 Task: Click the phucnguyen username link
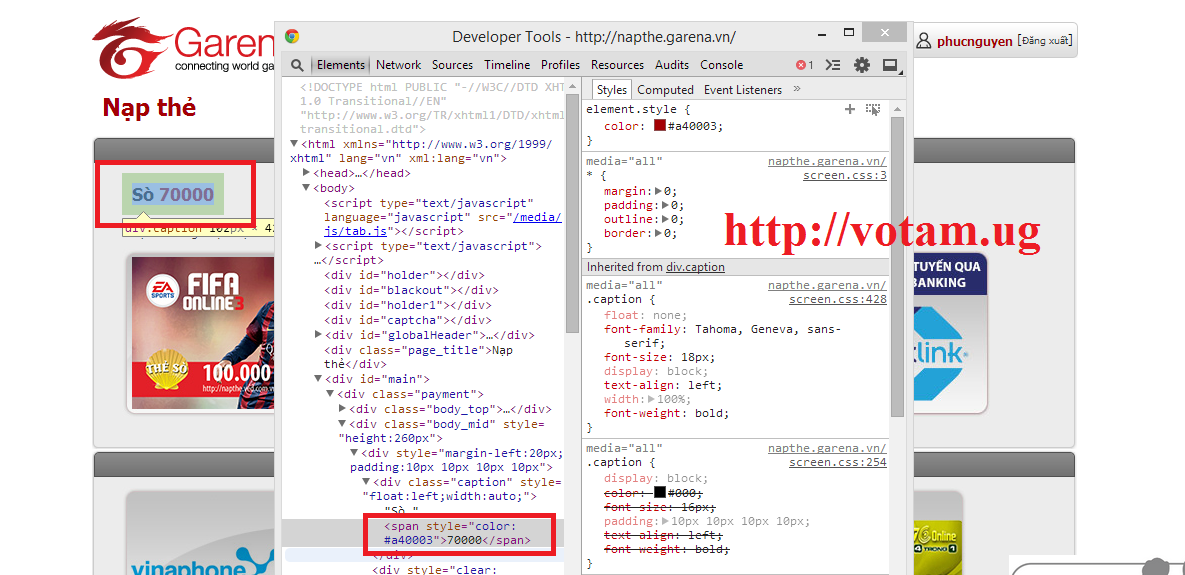974,41
